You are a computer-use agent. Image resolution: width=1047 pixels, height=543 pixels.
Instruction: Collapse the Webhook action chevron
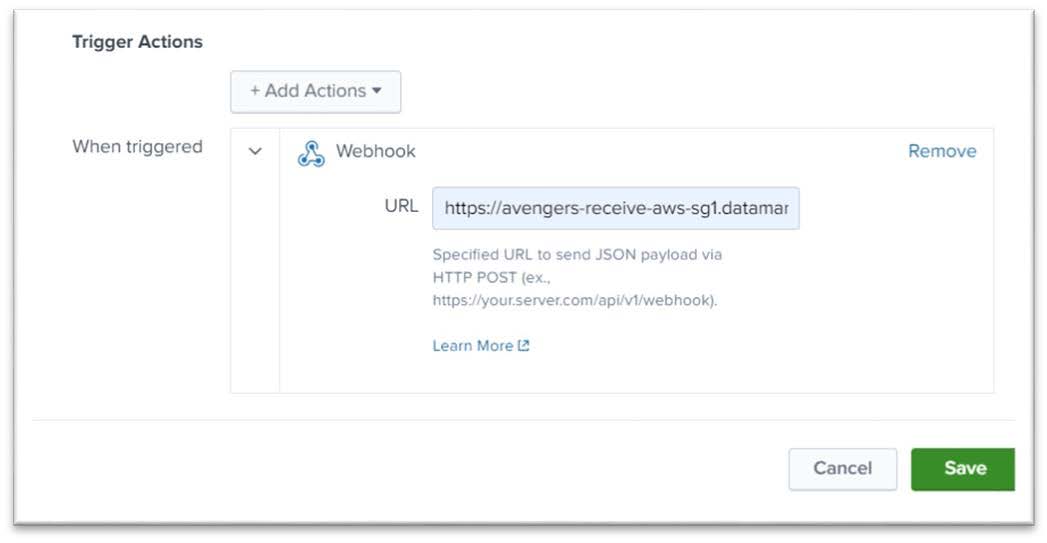click(x=255, y=151)
